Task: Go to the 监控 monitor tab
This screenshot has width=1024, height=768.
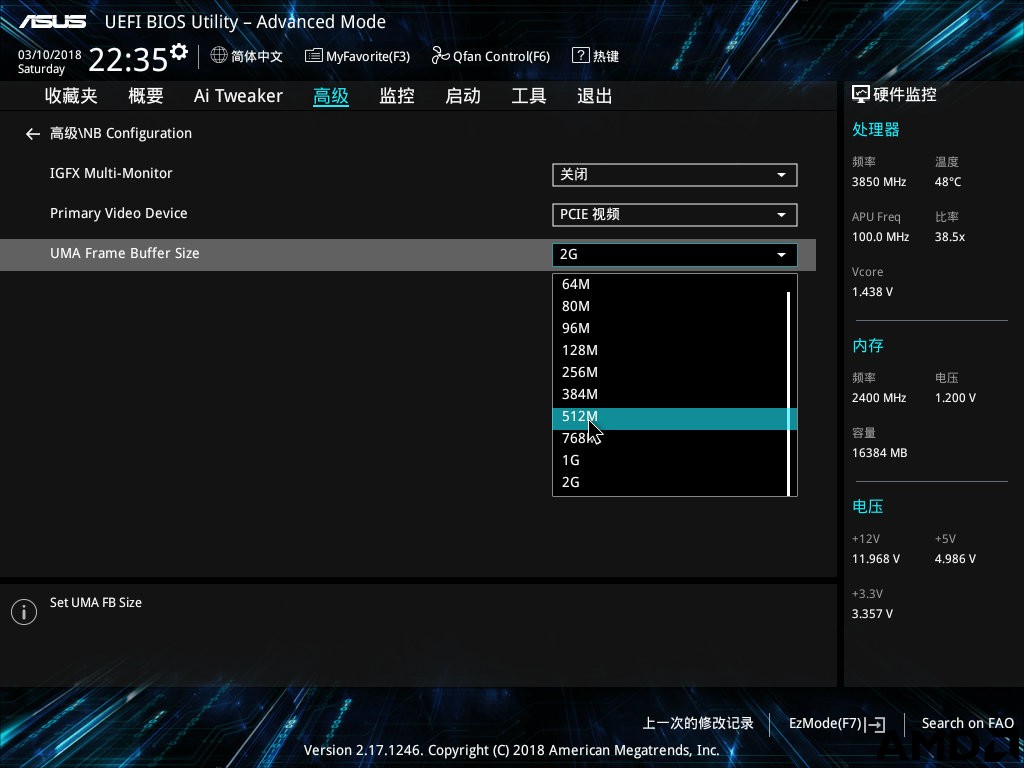Action: point(397,96)
